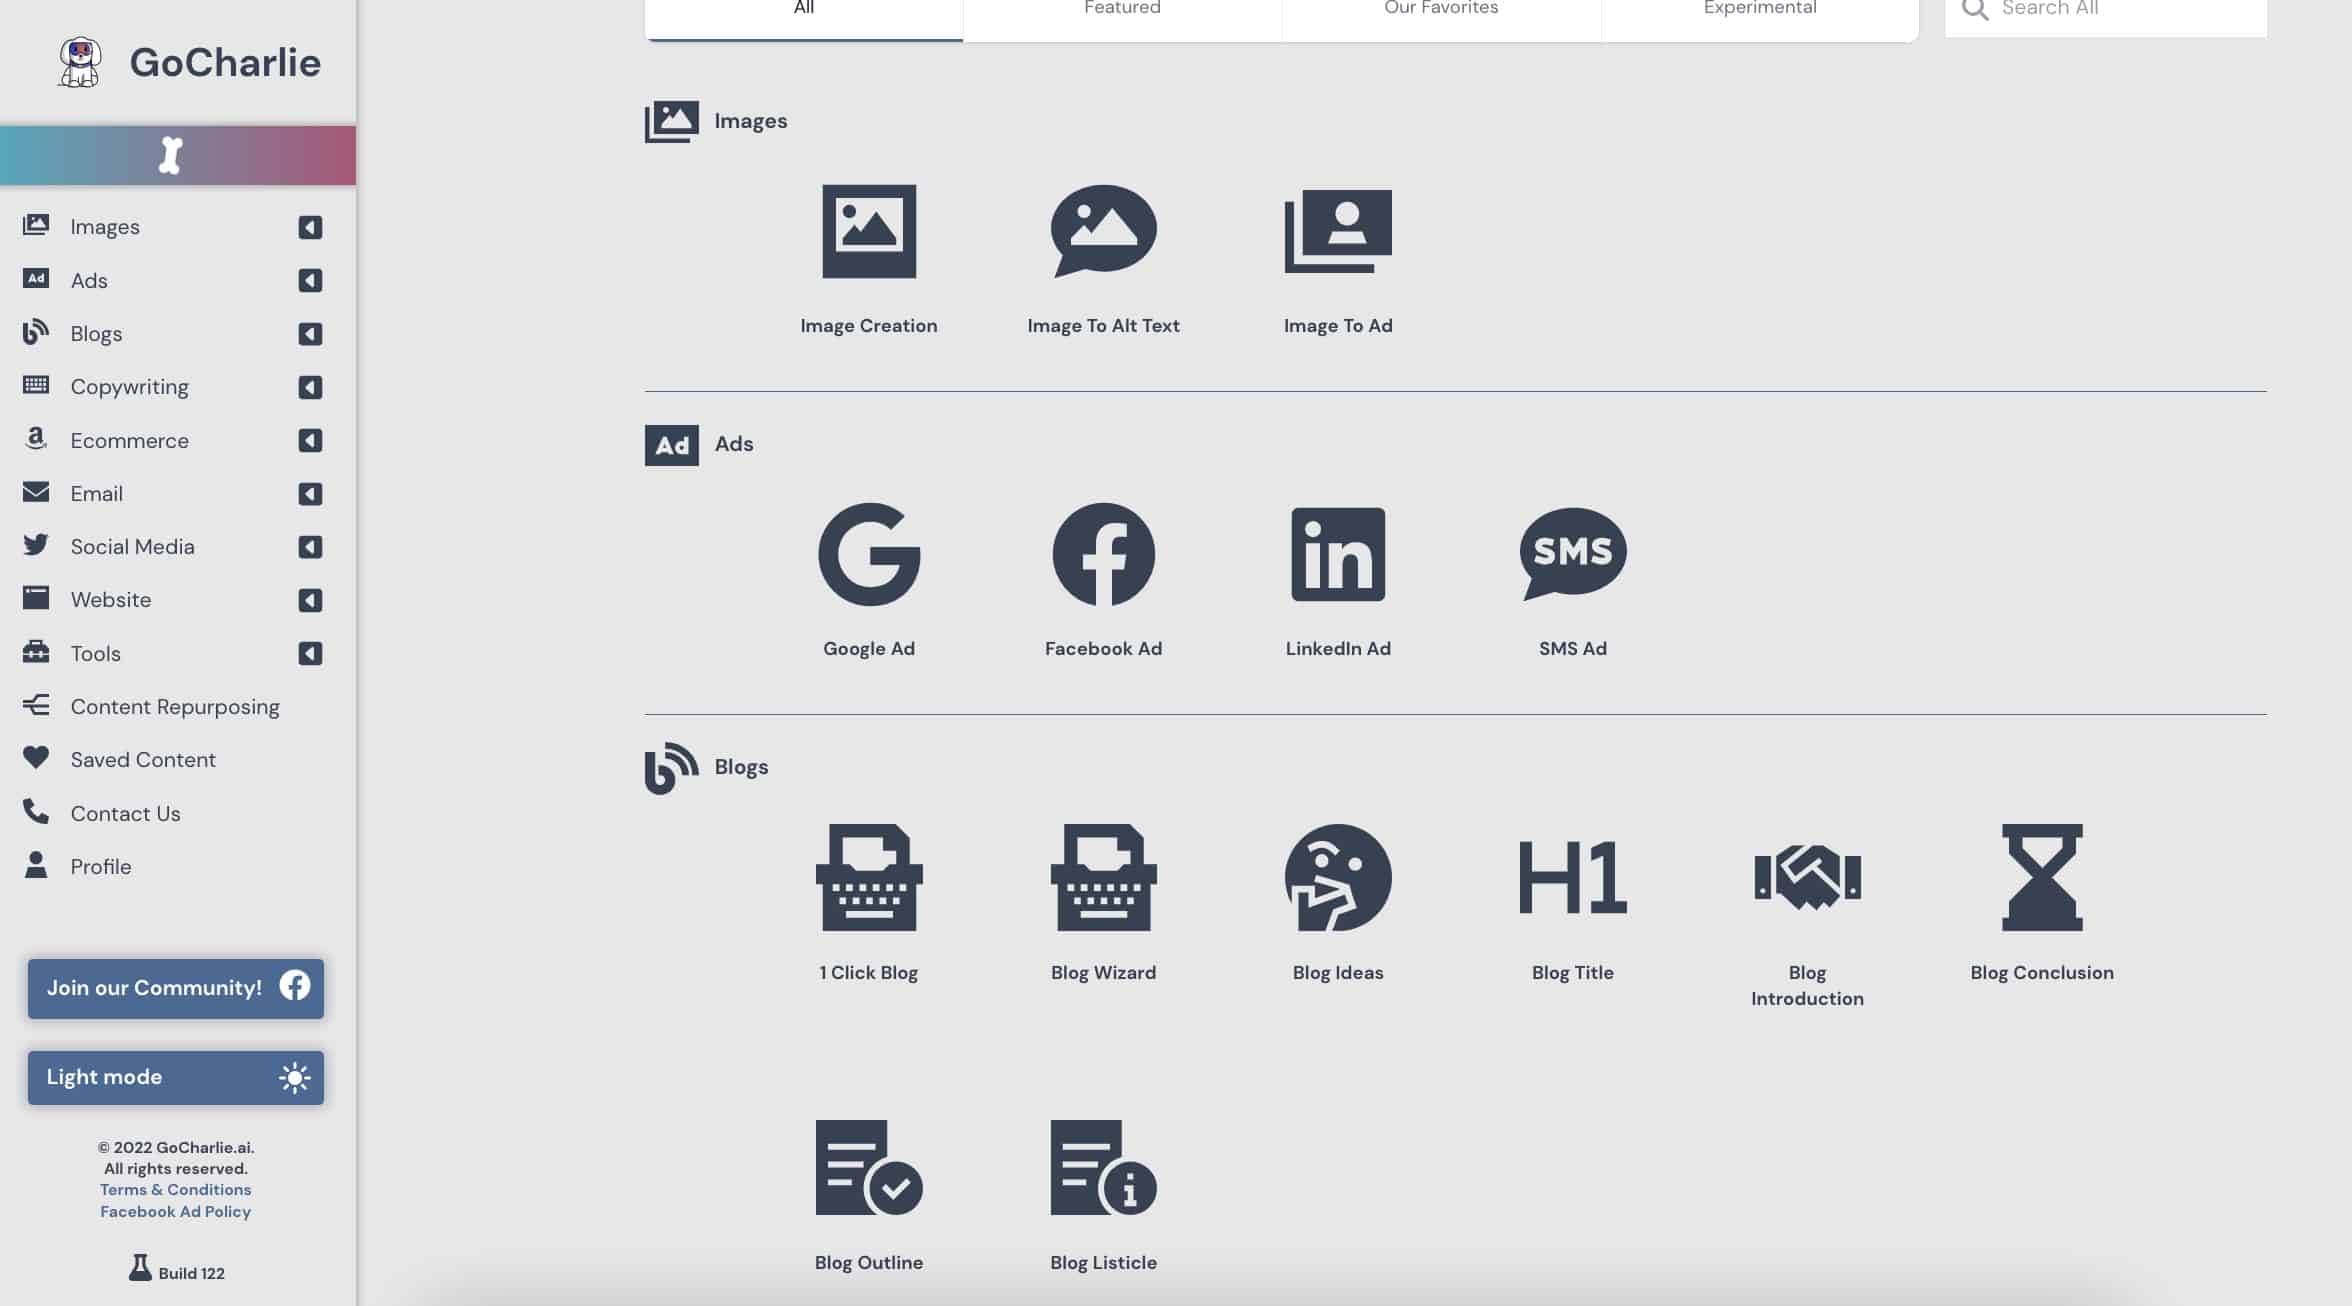Image resolution: width=2352 pixels, height=1306 pixels.
Task: Click the Ads section header icon
Action: pos(671,445)
